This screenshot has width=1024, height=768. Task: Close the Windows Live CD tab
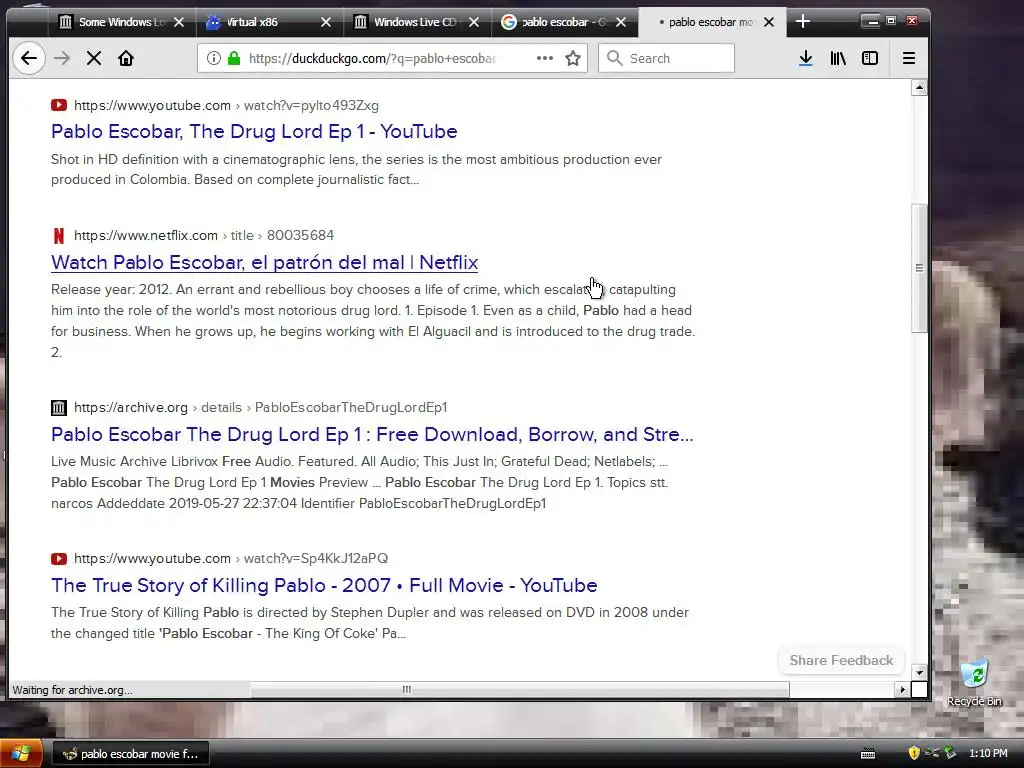coord(474,22)
